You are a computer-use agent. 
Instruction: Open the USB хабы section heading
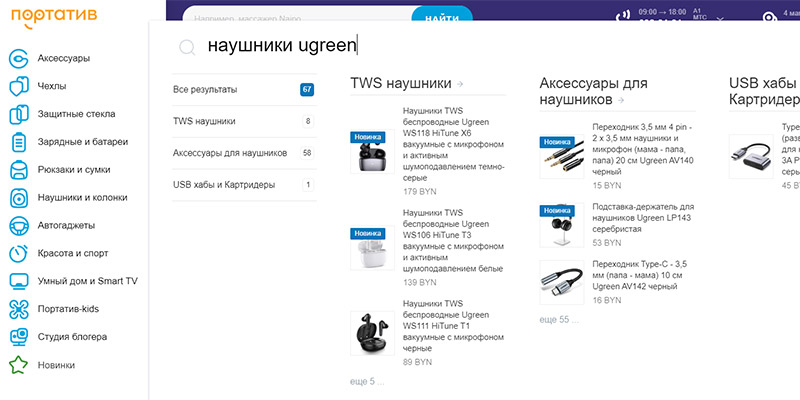click(764, 91)
